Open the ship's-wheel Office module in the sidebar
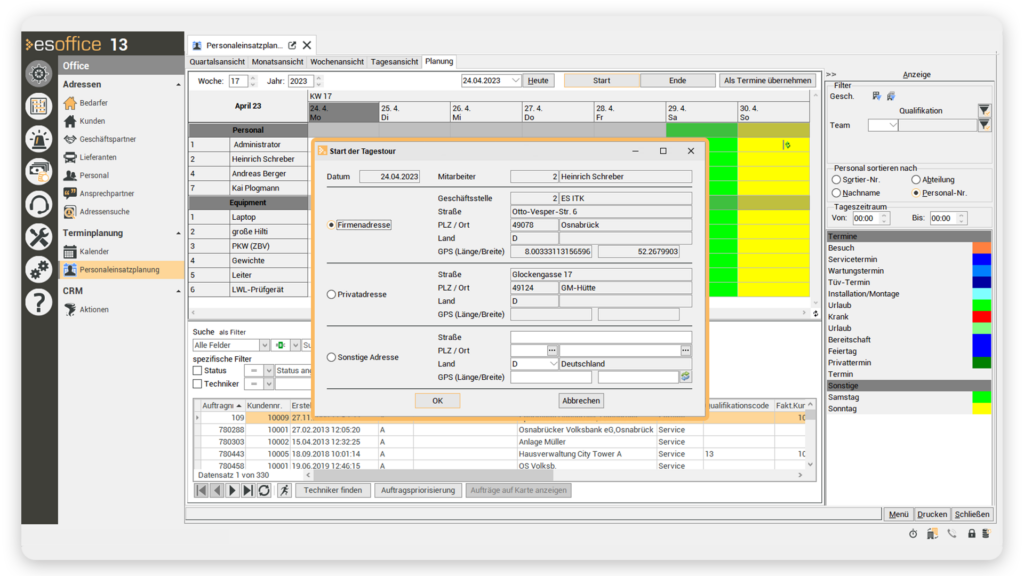This screenshot has height=576, width=1024. coord(39,74)
